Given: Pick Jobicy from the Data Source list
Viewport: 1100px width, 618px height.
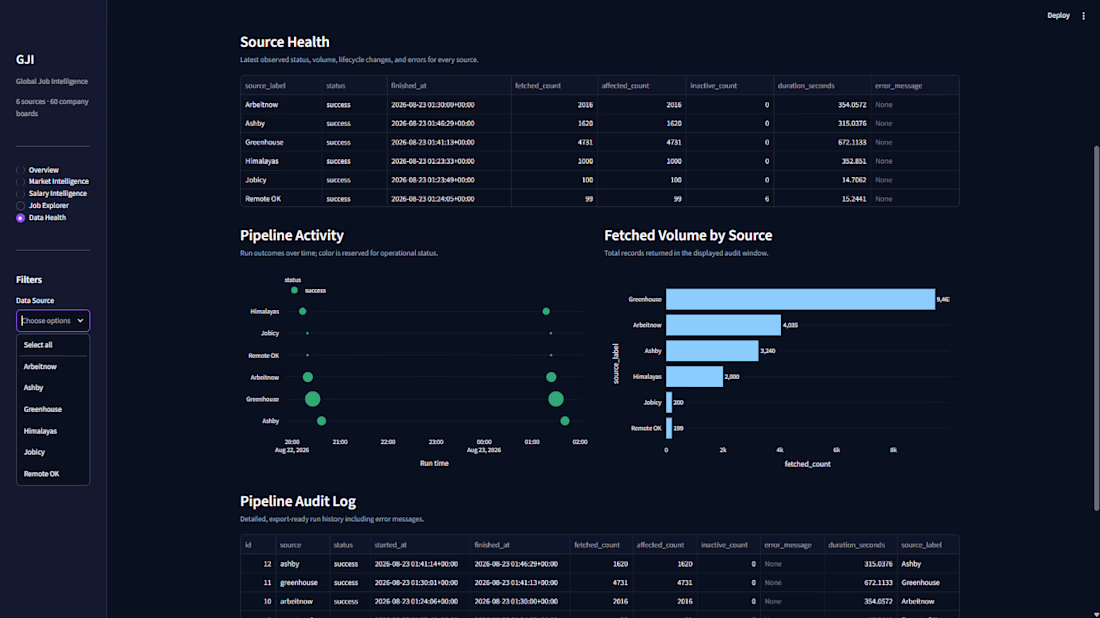Looking at the screenshot, I should point(53,452).
